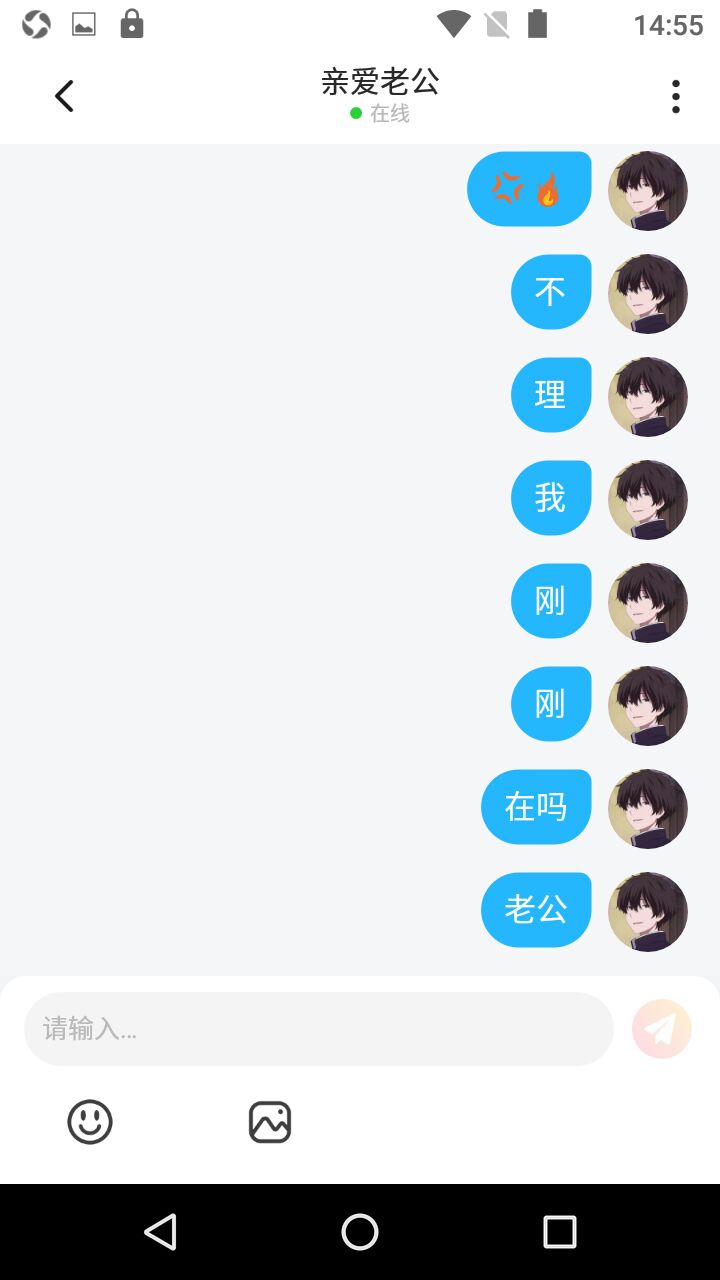This screenshot has height=1280, width=720.
Task: Tap the Android home circle button
Action: (360, 1232)
